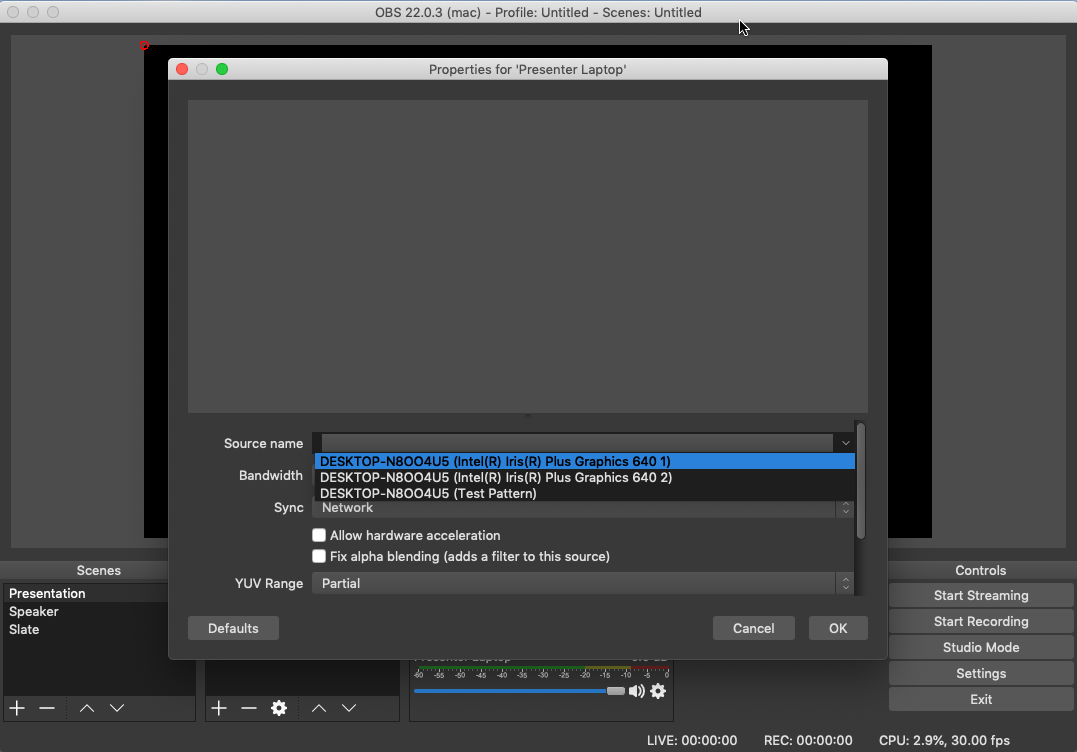1077x752 pixels.
Task: Remove selected scene with minus icon
Action: pyautogui.click(x=47, y=708)
